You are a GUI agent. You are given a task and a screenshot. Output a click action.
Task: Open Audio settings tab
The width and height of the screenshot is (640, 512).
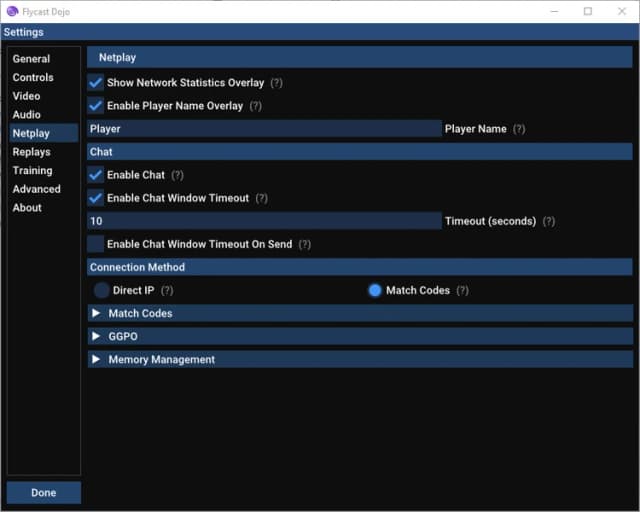44,115
